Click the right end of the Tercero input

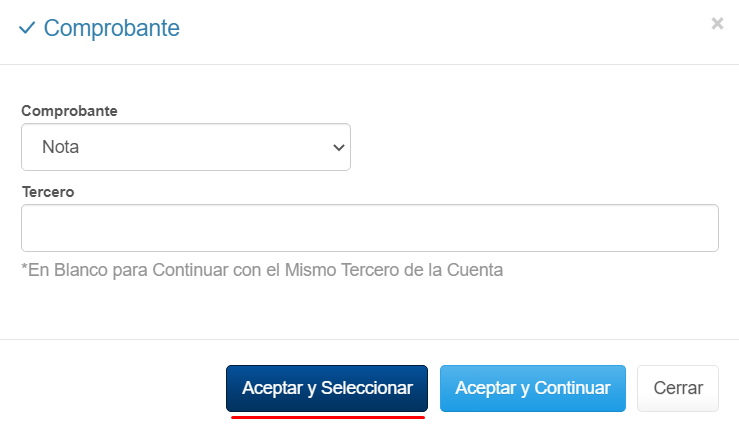click(705, 228)
